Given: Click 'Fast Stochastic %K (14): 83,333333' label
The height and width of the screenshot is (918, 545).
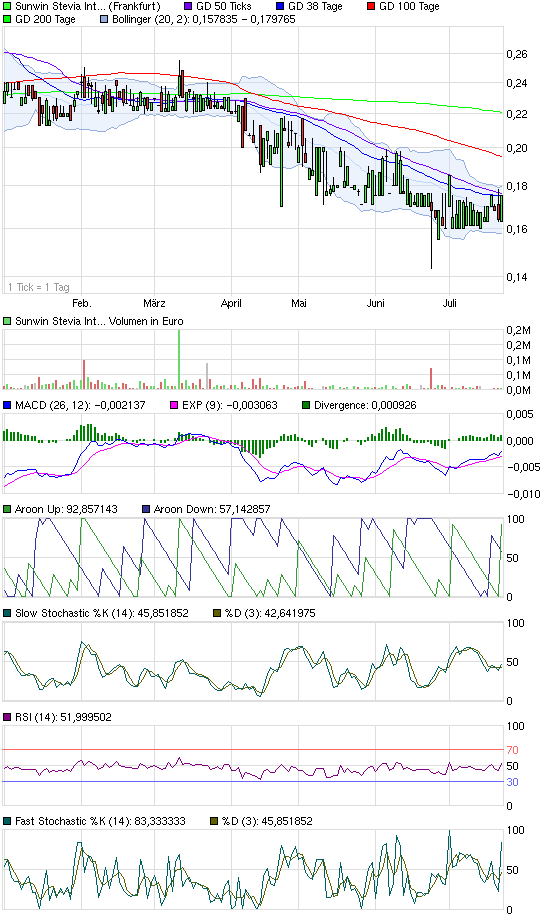Looking at the screenshot, I should (100, 821).
